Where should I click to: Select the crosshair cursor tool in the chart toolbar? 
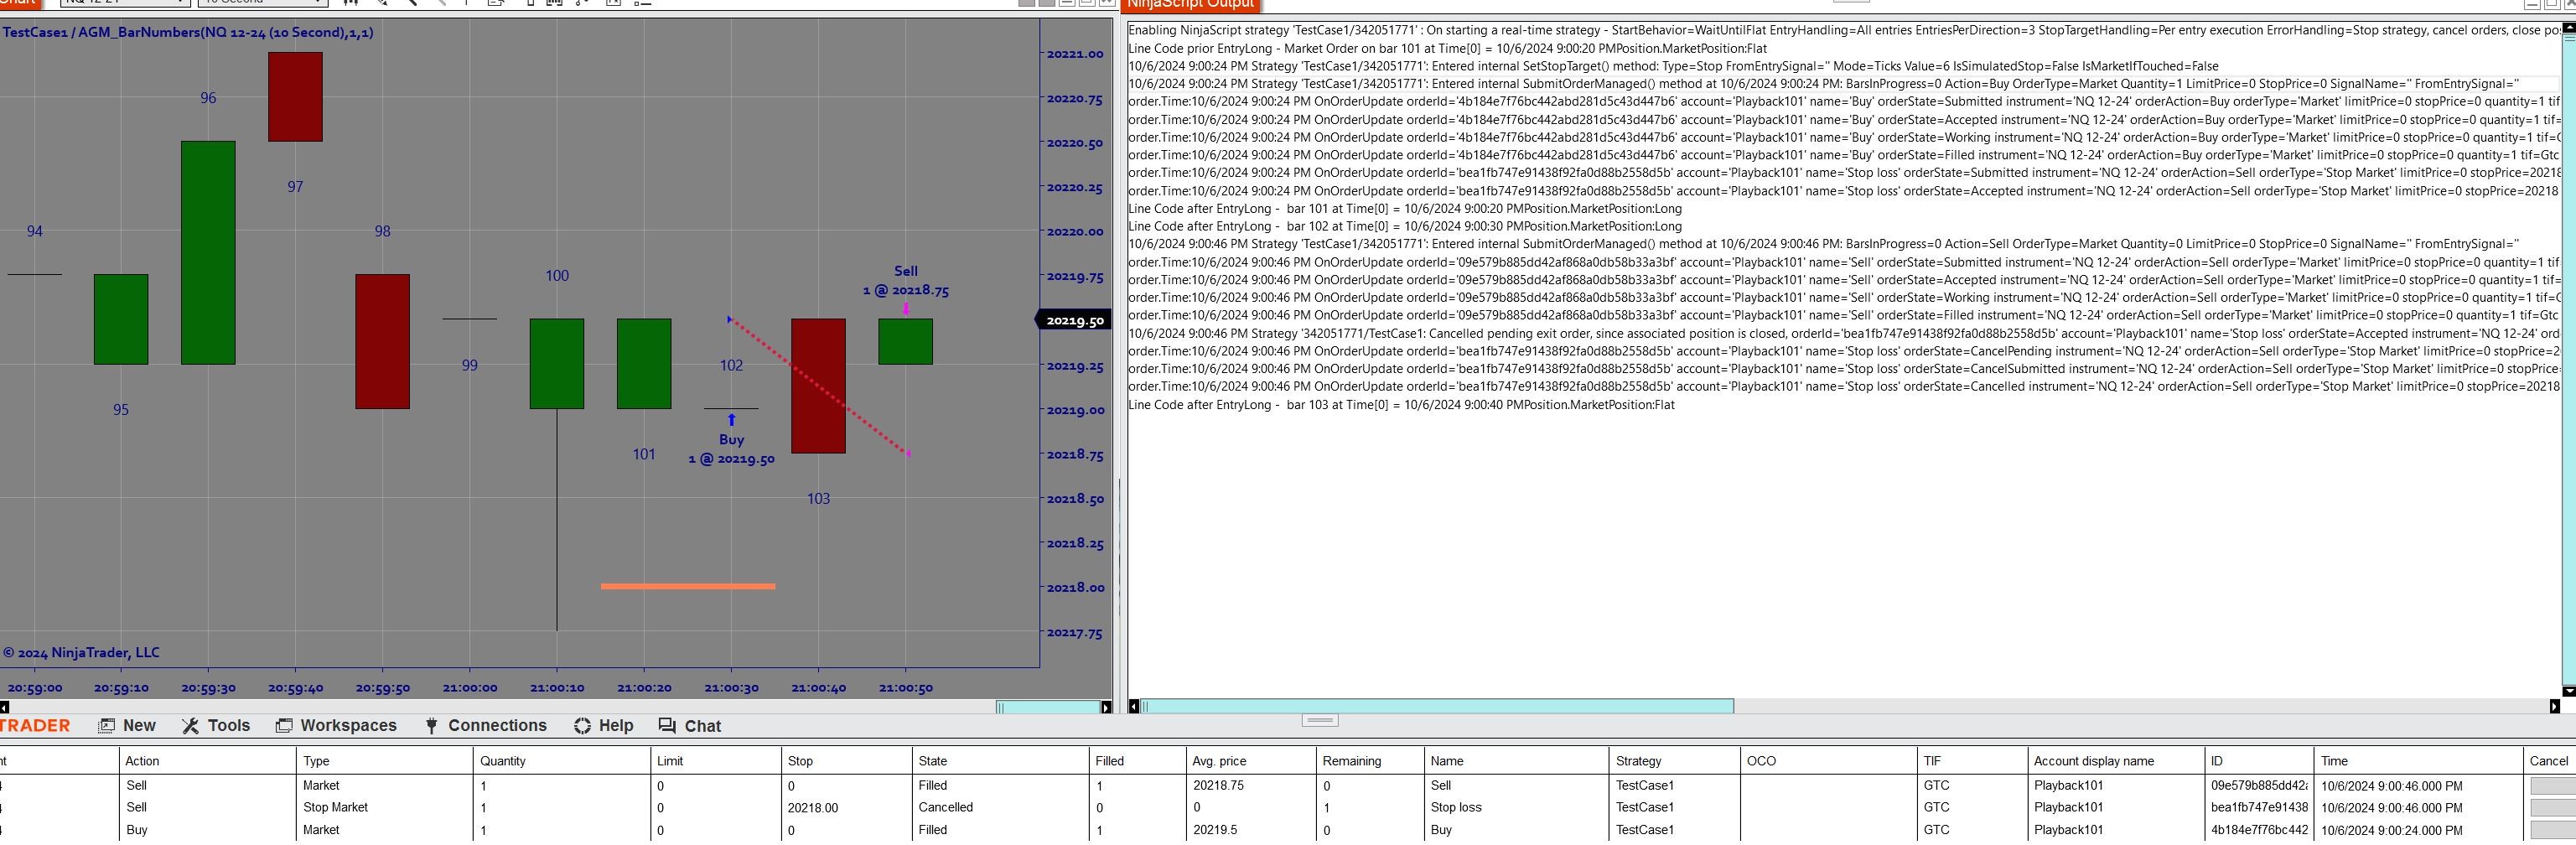coord(383,4)
